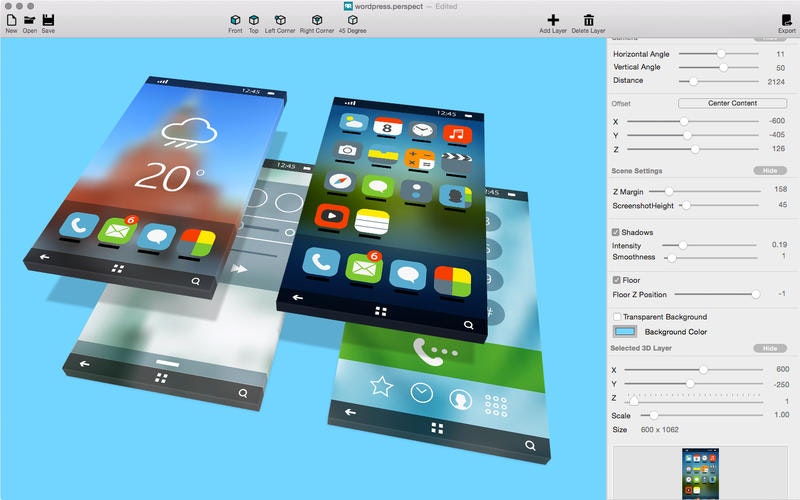Click the ScreenshotHeight value 45
The width and height of the screenshot is (800, 500).
click(x=783, y=205)
